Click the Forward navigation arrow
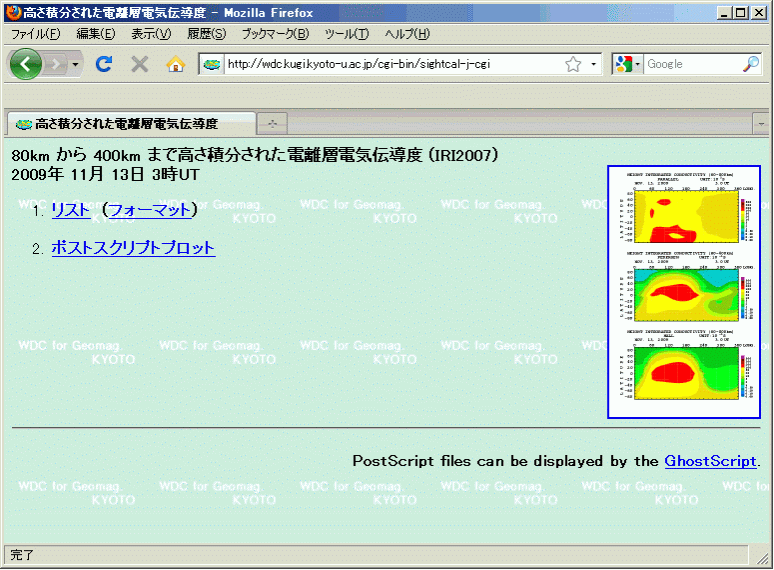 56,64
